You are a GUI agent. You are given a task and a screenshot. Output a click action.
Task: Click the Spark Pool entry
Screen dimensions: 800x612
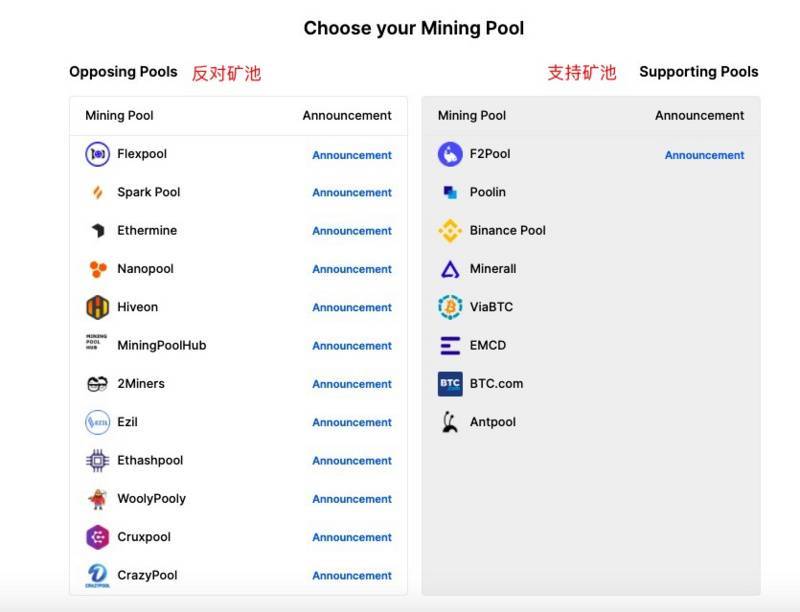click(146, 192)
